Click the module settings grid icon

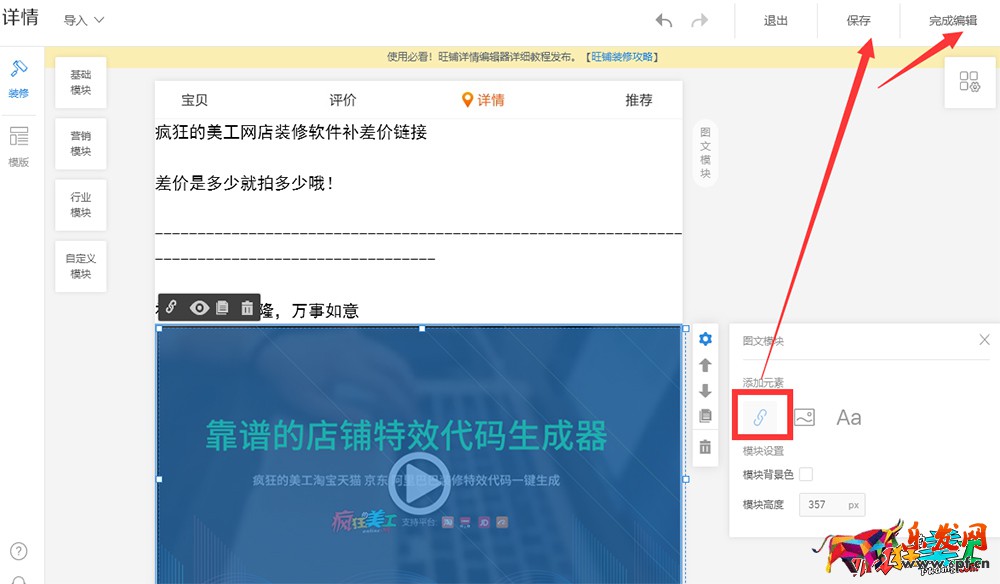click(969, 82)
